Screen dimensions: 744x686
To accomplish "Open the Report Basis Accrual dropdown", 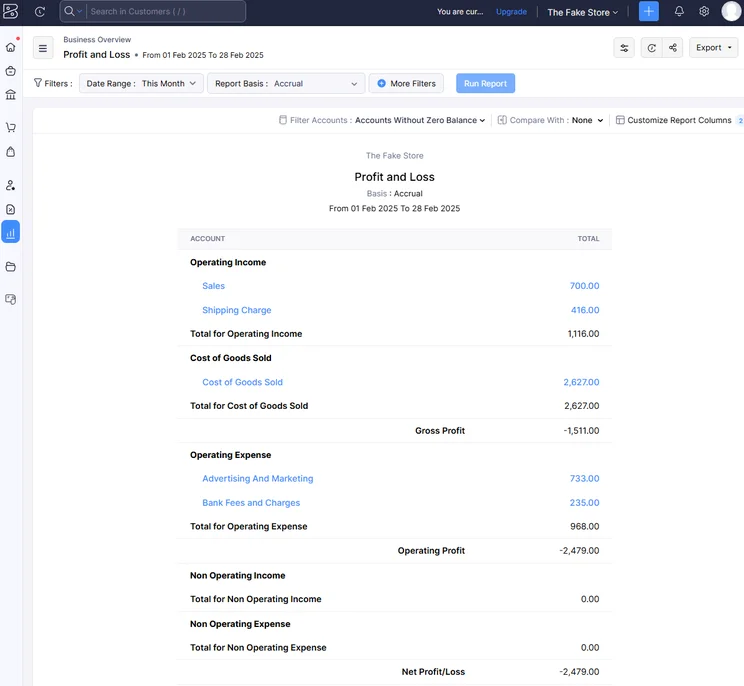I will pyautogui.click(x=286, y=83).
